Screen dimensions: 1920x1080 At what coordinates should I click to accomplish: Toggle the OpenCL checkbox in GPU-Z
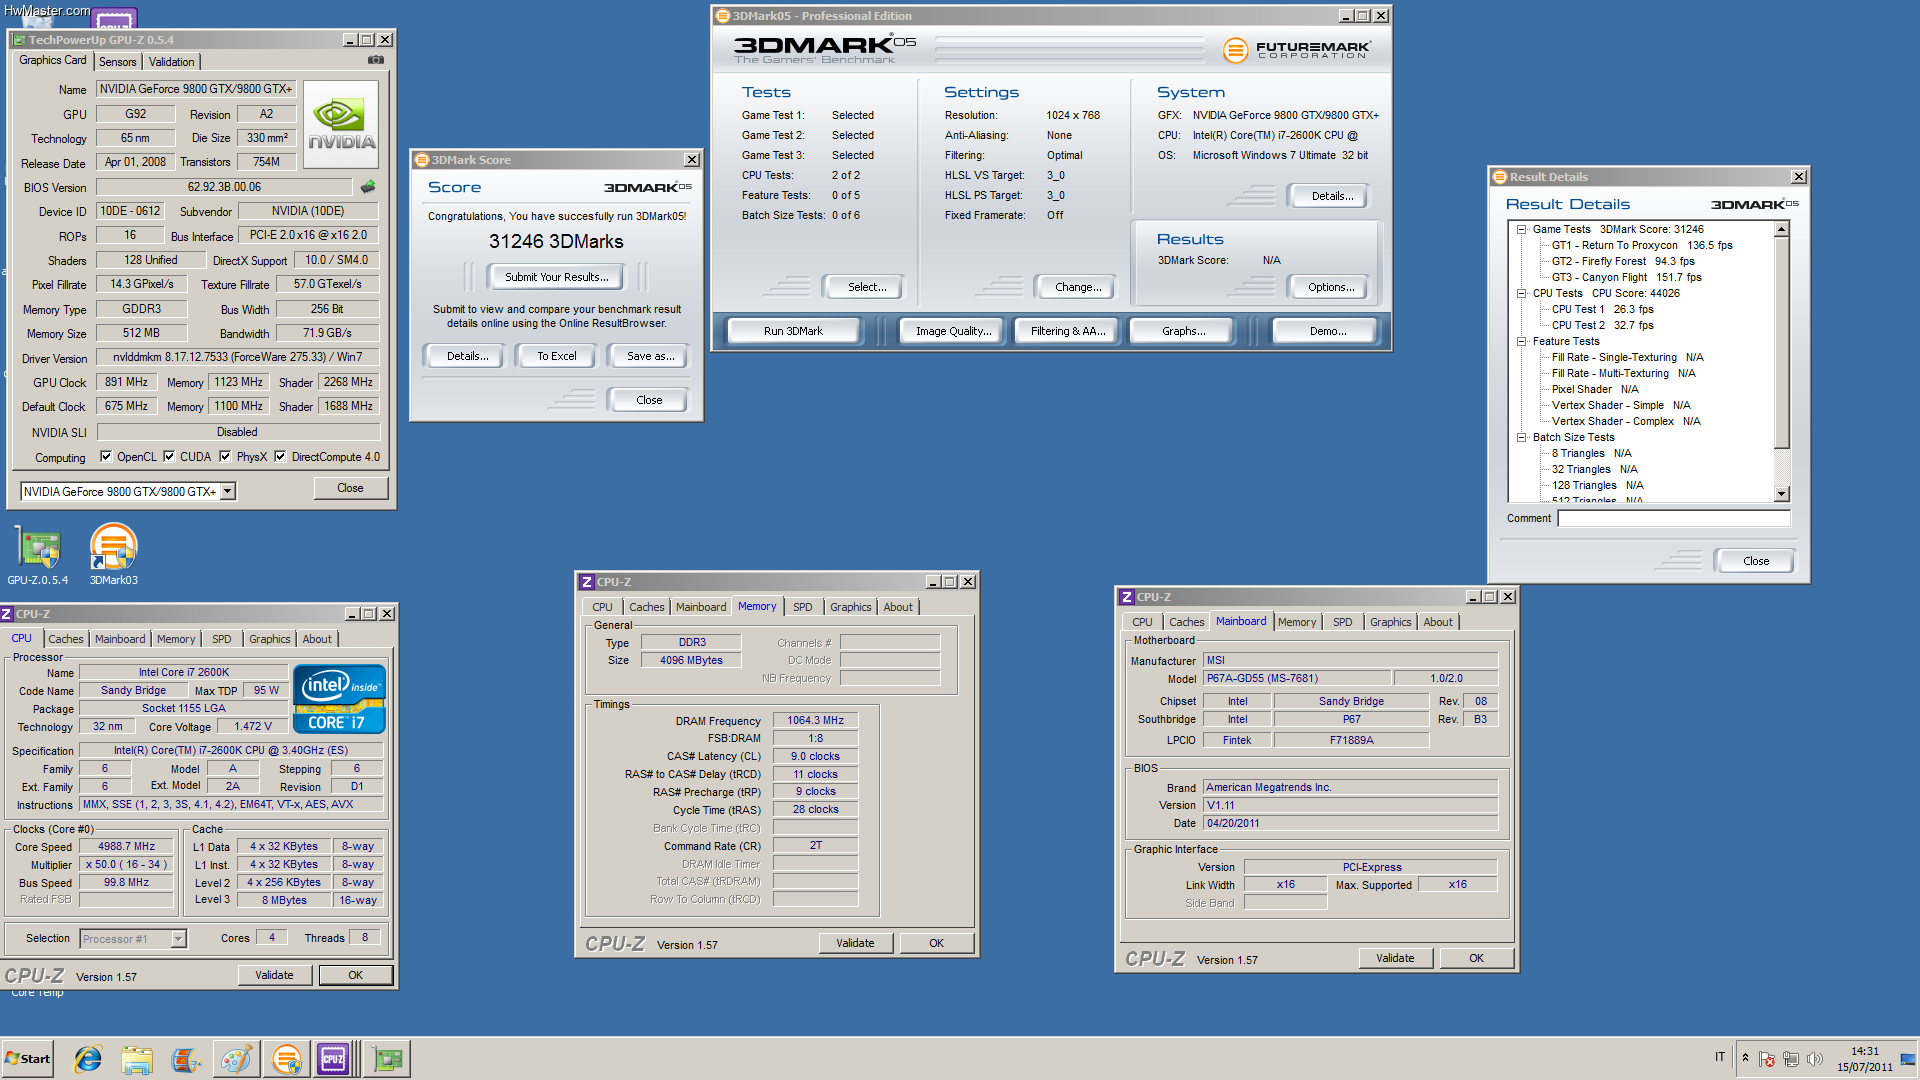click(106, 457)
